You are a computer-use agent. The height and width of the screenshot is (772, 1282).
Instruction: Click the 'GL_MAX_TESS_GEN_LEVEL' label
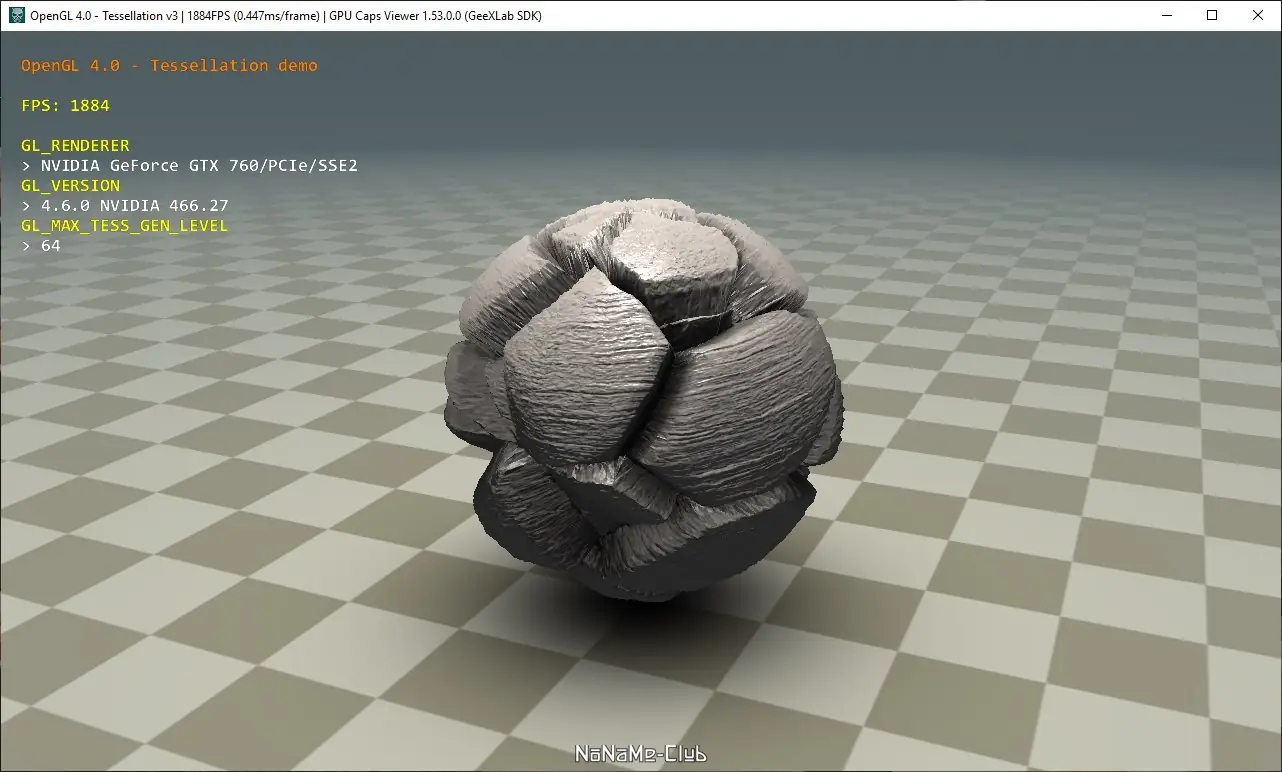point(124,226)
